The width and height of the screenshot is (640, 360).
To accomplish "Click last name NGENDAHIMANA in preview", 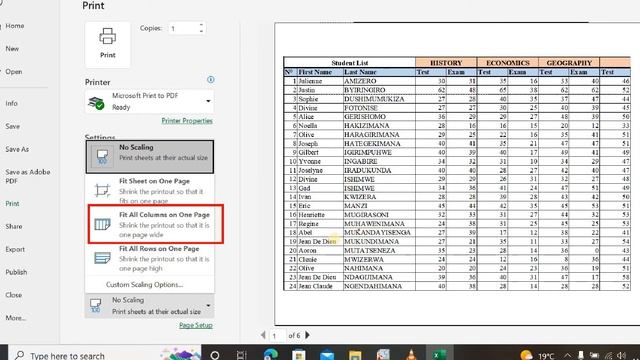I will click(x=373, y=286).
